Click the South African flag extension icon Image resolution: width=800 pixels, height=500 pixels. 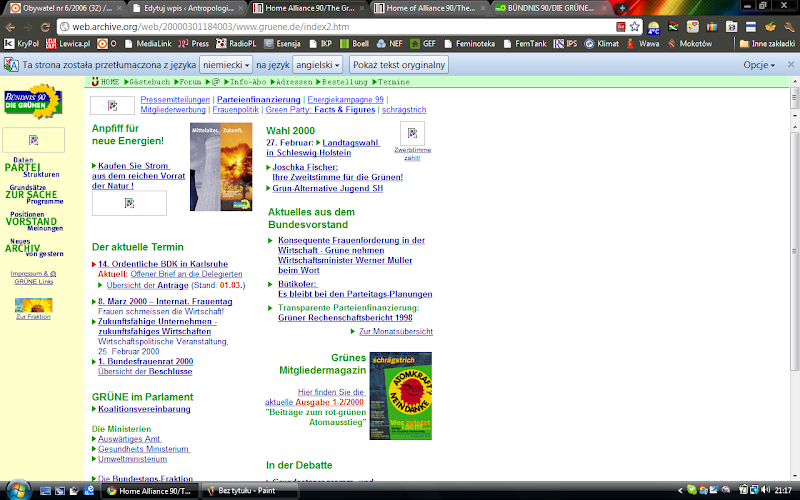[x=673, y=27]
